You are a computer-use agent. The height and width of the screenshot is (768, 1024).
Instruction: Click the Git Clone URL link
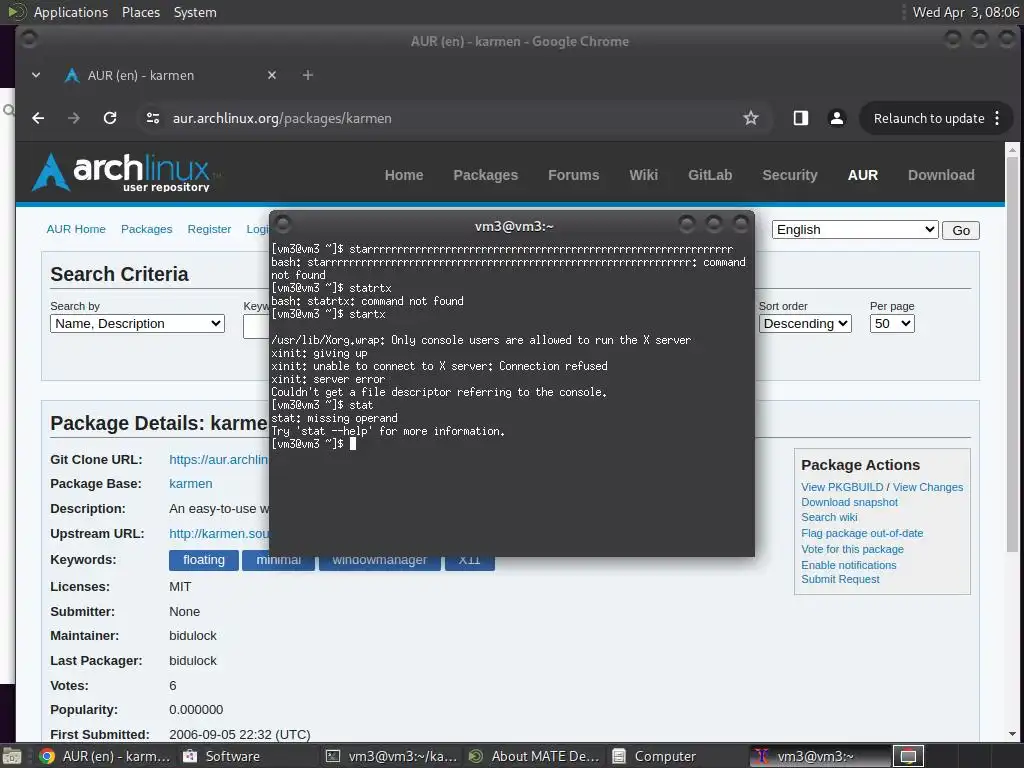218,460
